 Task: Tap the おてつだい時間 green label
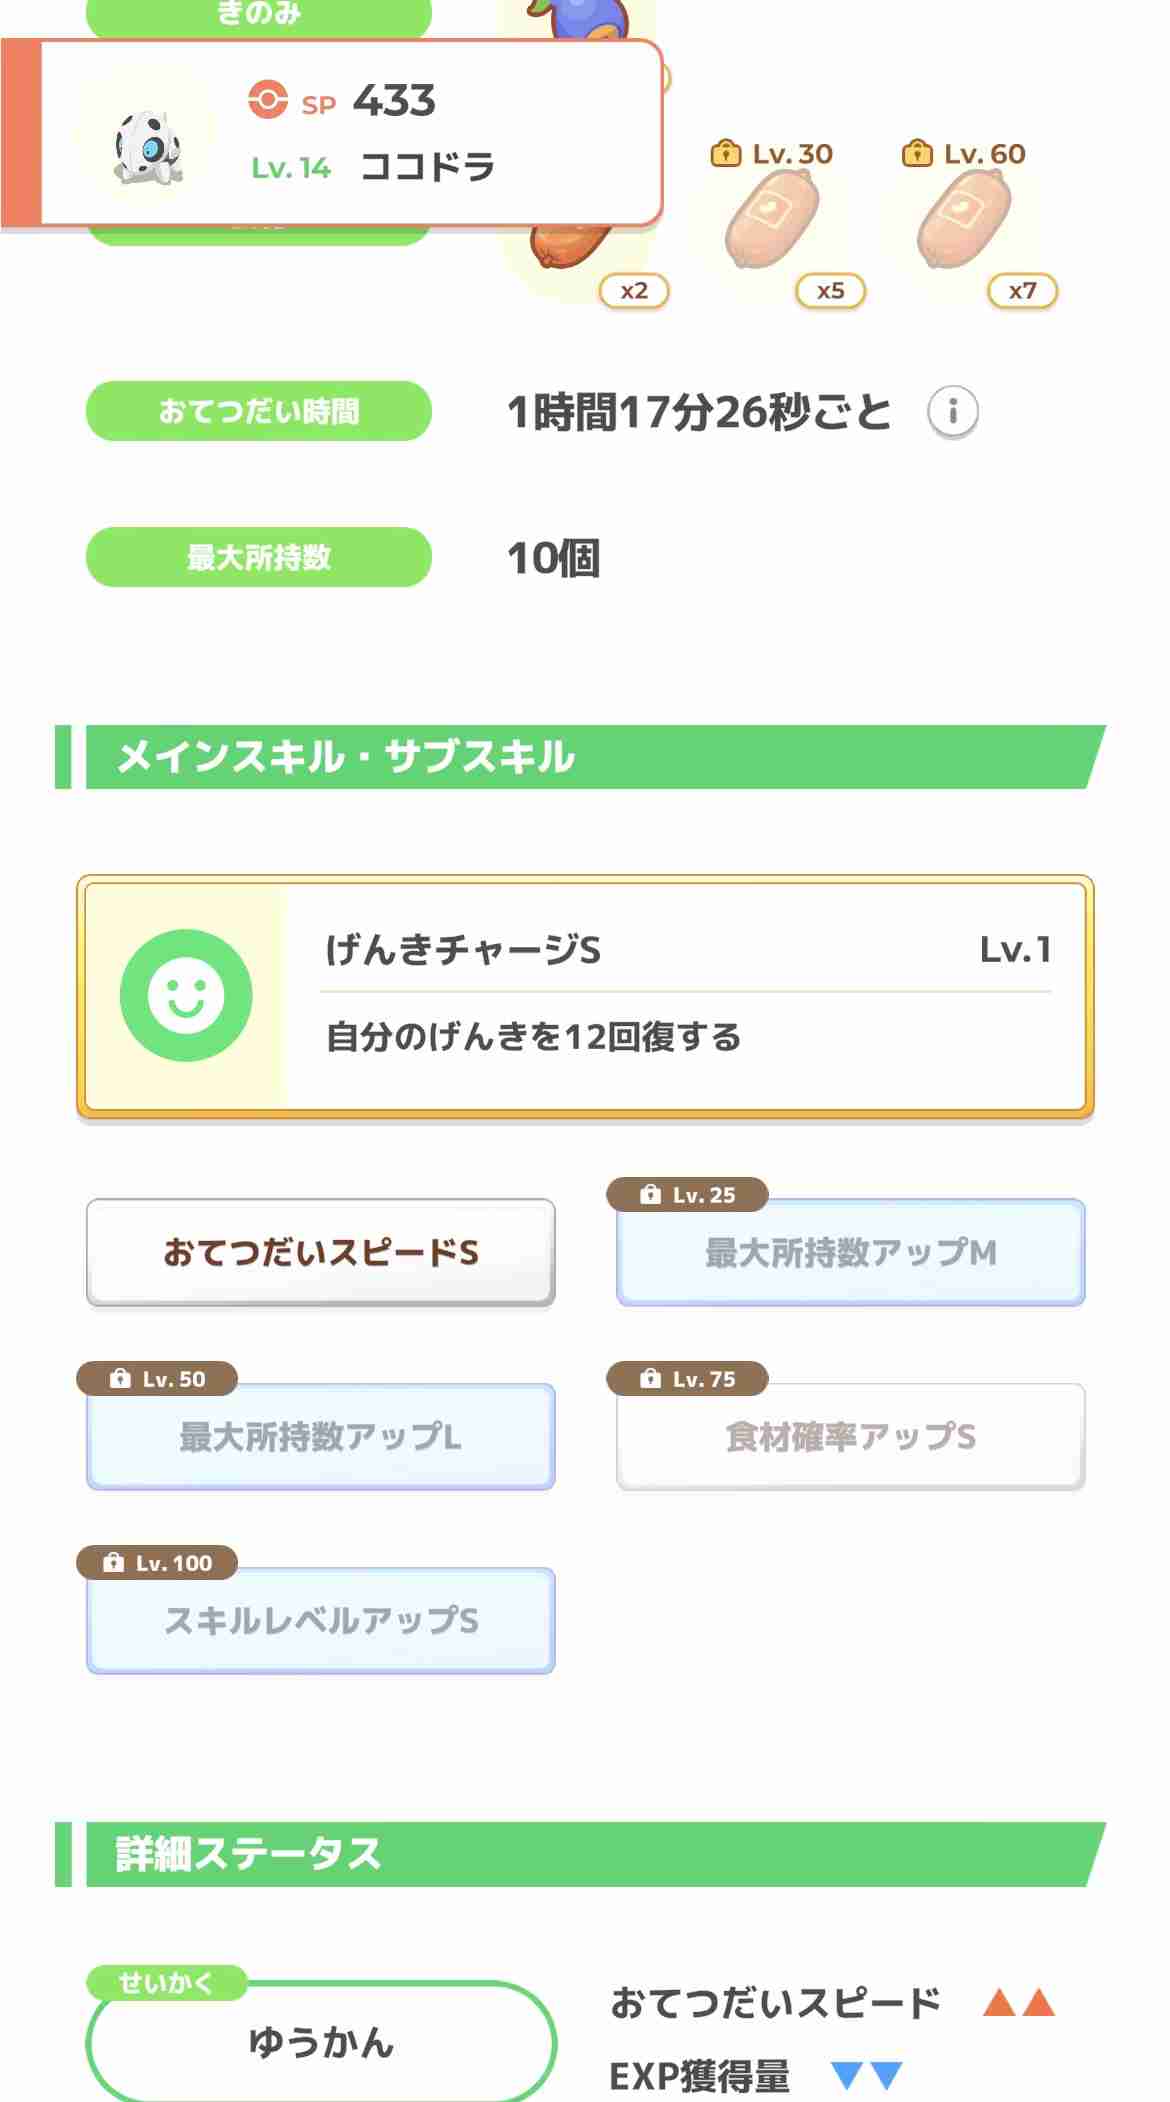(259, 411)
